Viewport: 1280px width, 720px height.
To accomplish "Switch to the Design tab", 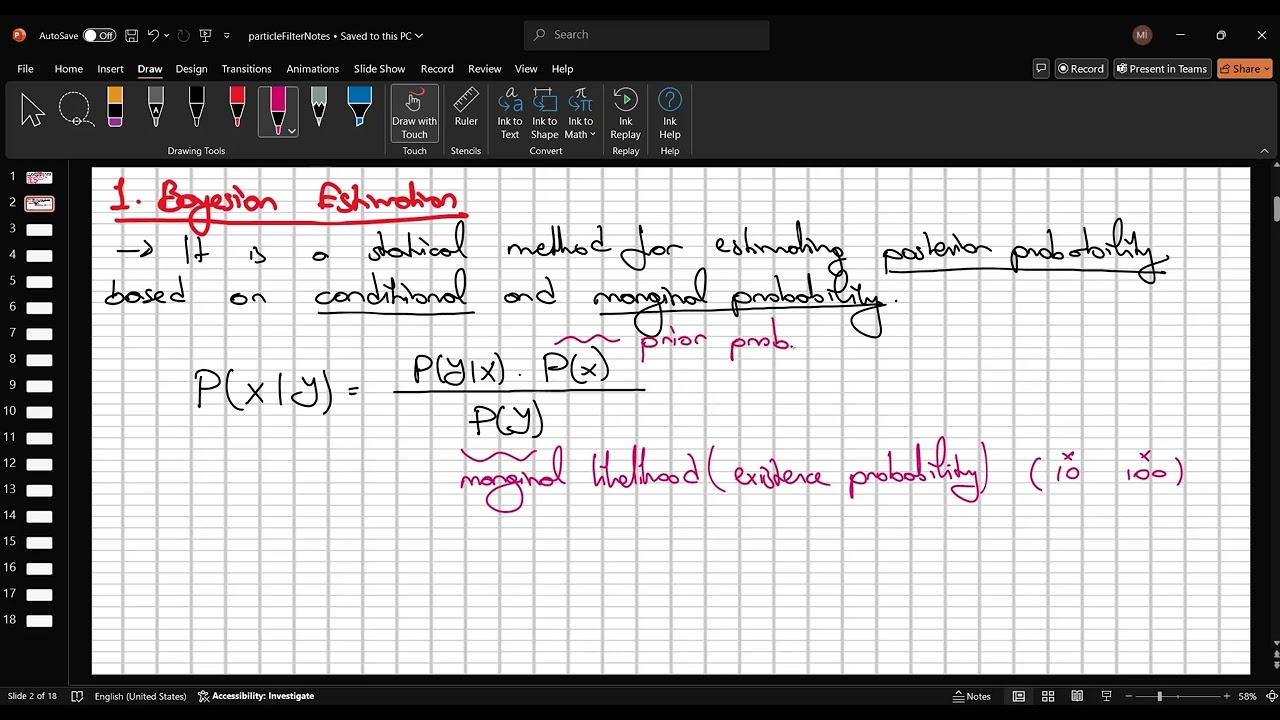I will (191, 69).
